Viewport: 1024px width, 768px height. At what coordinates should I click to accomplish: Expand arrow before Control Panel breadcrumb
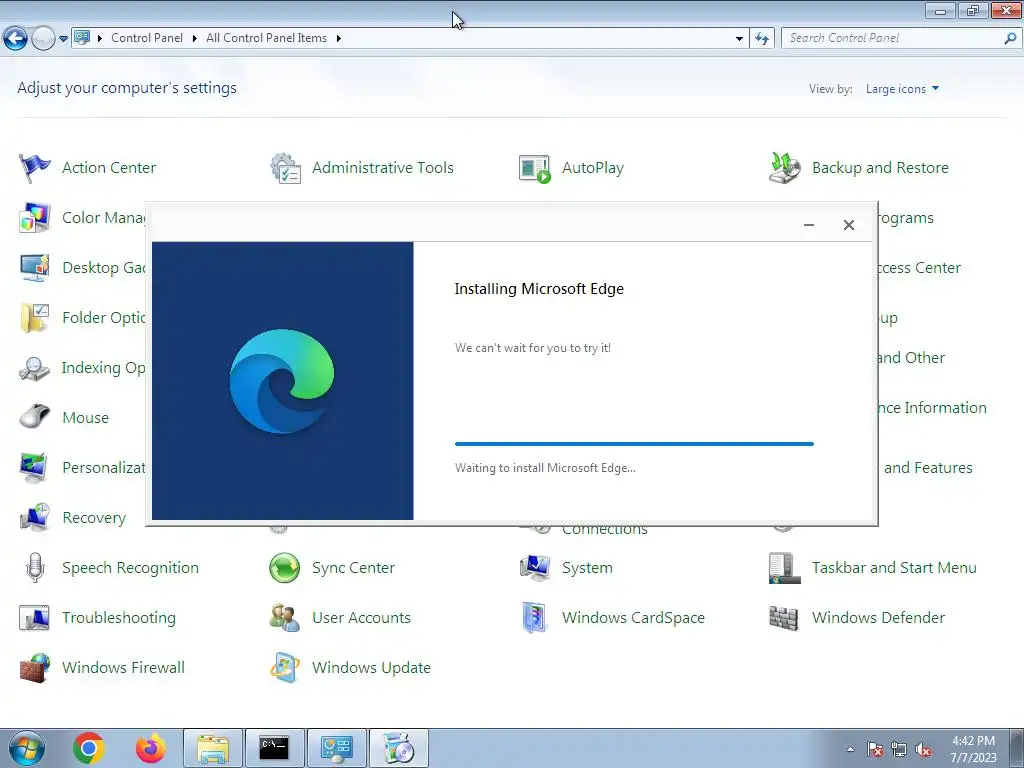pyautogui.click(x=100, y=39)
